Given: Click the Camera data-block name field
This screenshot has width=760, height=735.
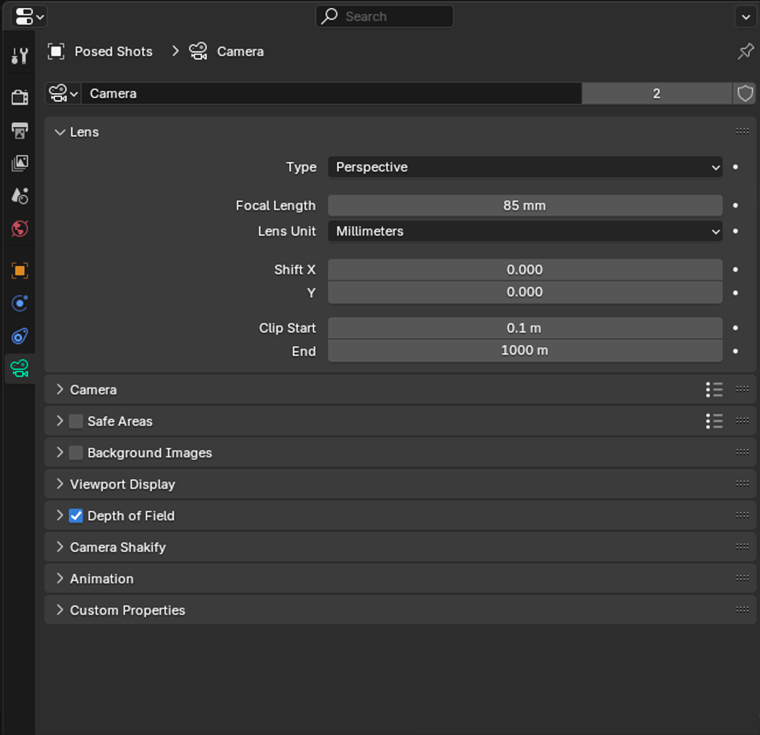Looking at the screenshot, I should coord(332,94).
